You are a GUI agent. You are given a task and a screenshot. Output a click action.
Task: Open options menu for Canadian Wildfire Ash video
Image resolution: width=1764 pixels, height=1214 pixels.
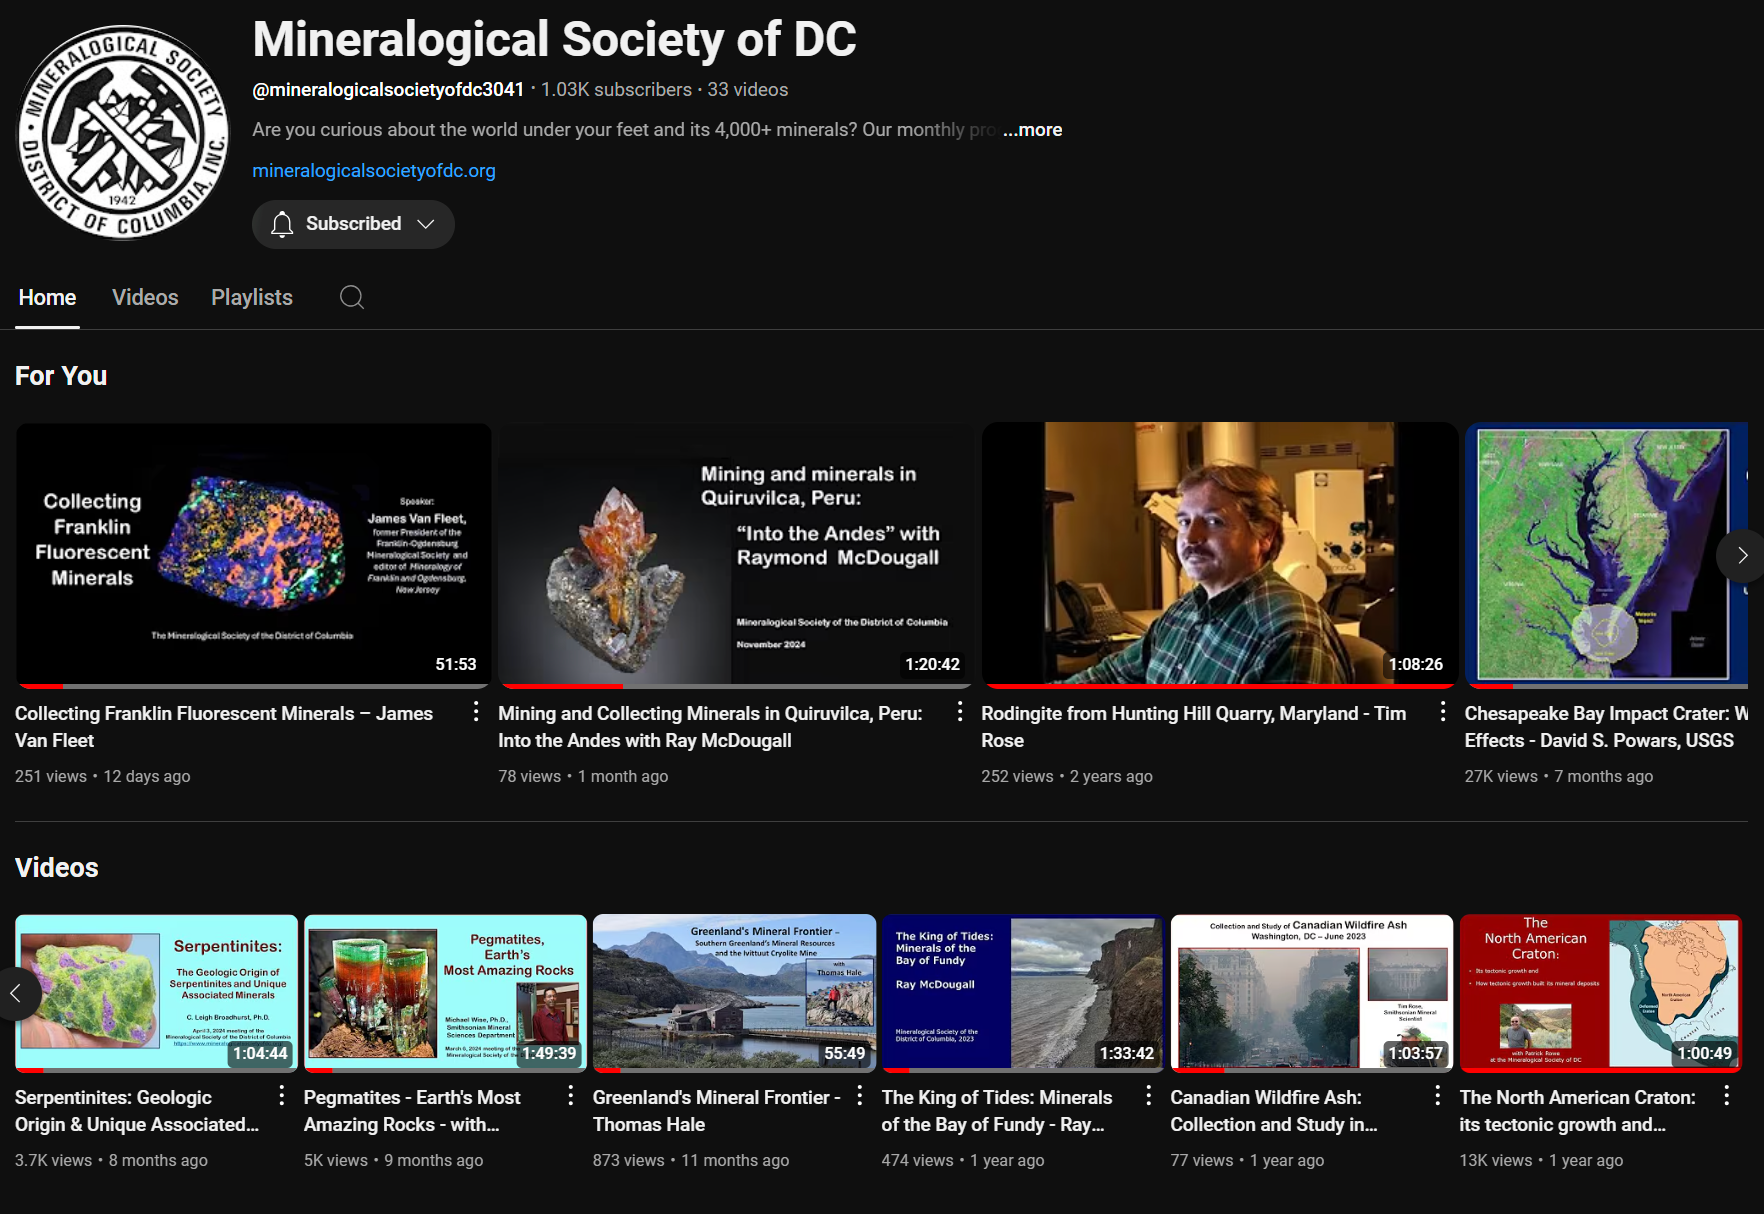click(x=1438, y=1096)
